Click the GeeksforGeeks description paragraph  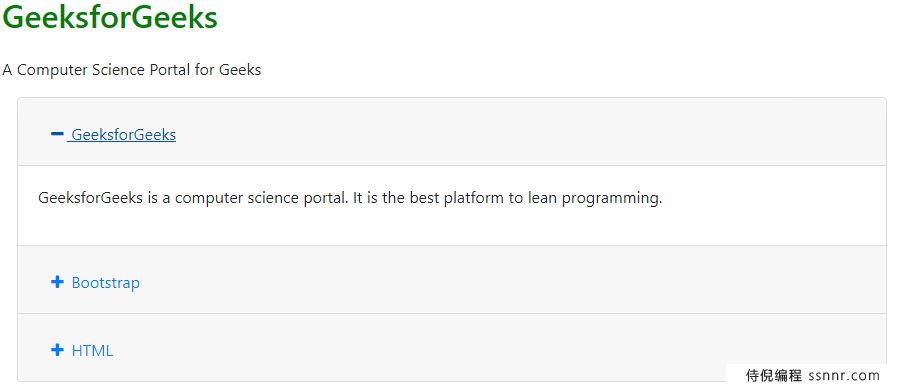tap(350, 198)
